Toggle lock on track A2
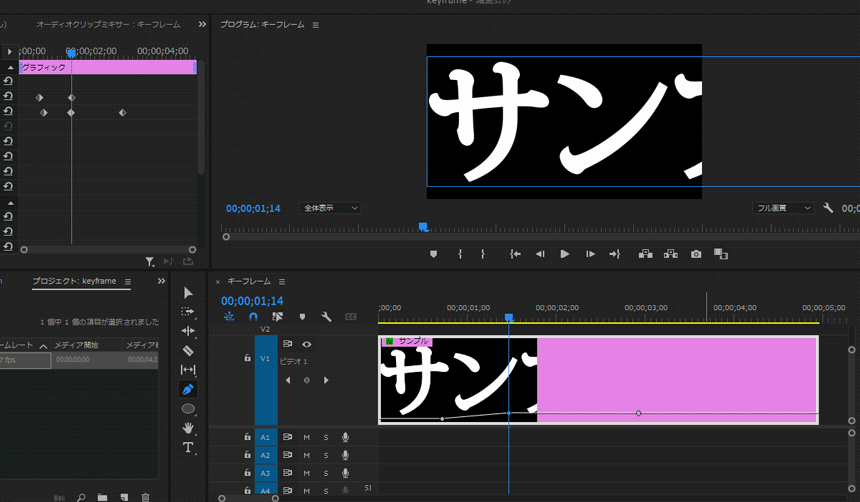Screen dimensions: 860x502 click(x=247, y=455)
